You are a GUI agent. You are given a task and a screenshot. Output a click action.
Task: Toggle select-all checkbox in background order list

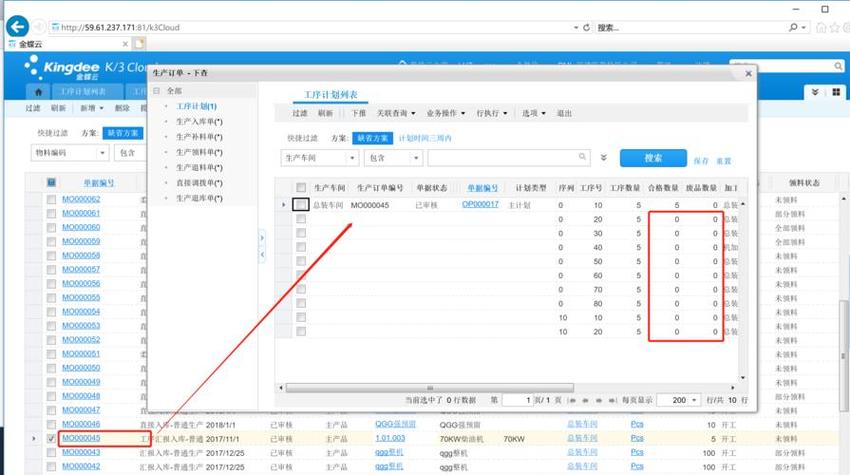[51, 183]
